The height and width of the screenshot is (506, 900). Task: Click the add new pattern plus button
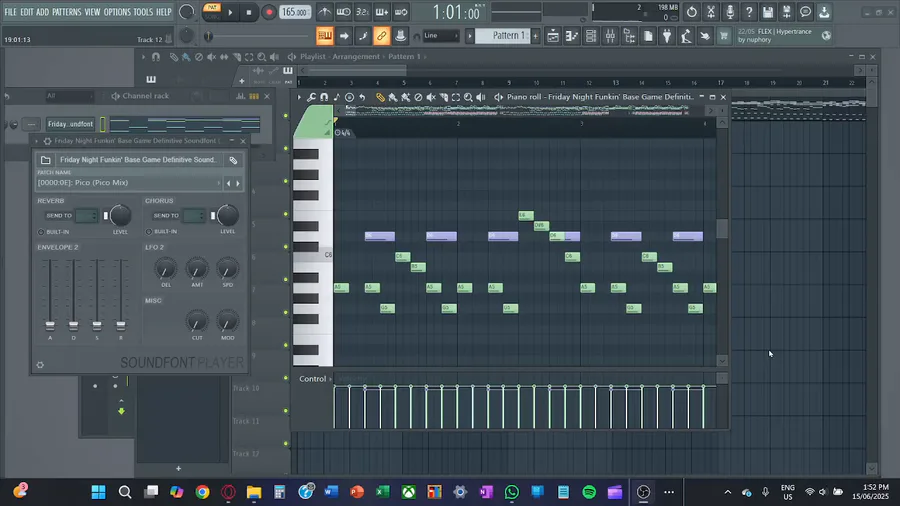tap(536, 36)
